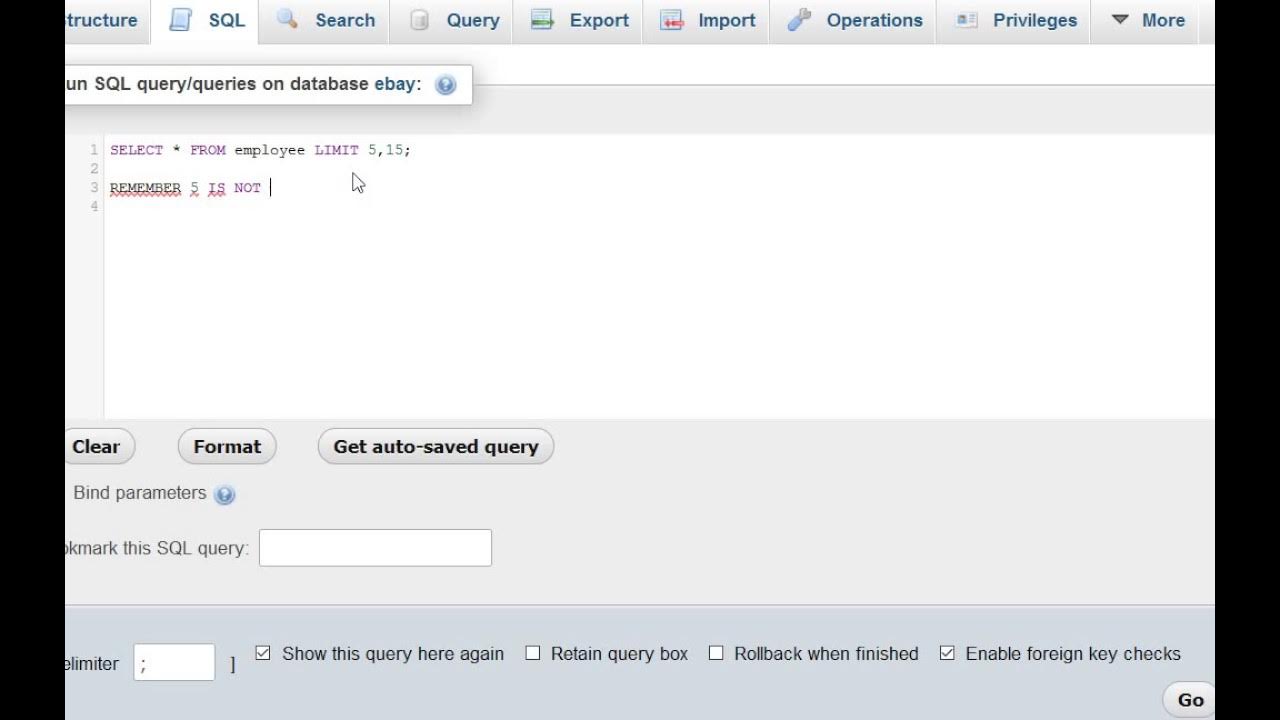
Task: Open Bind parameters help icon
Action: [x=225, y=494]
